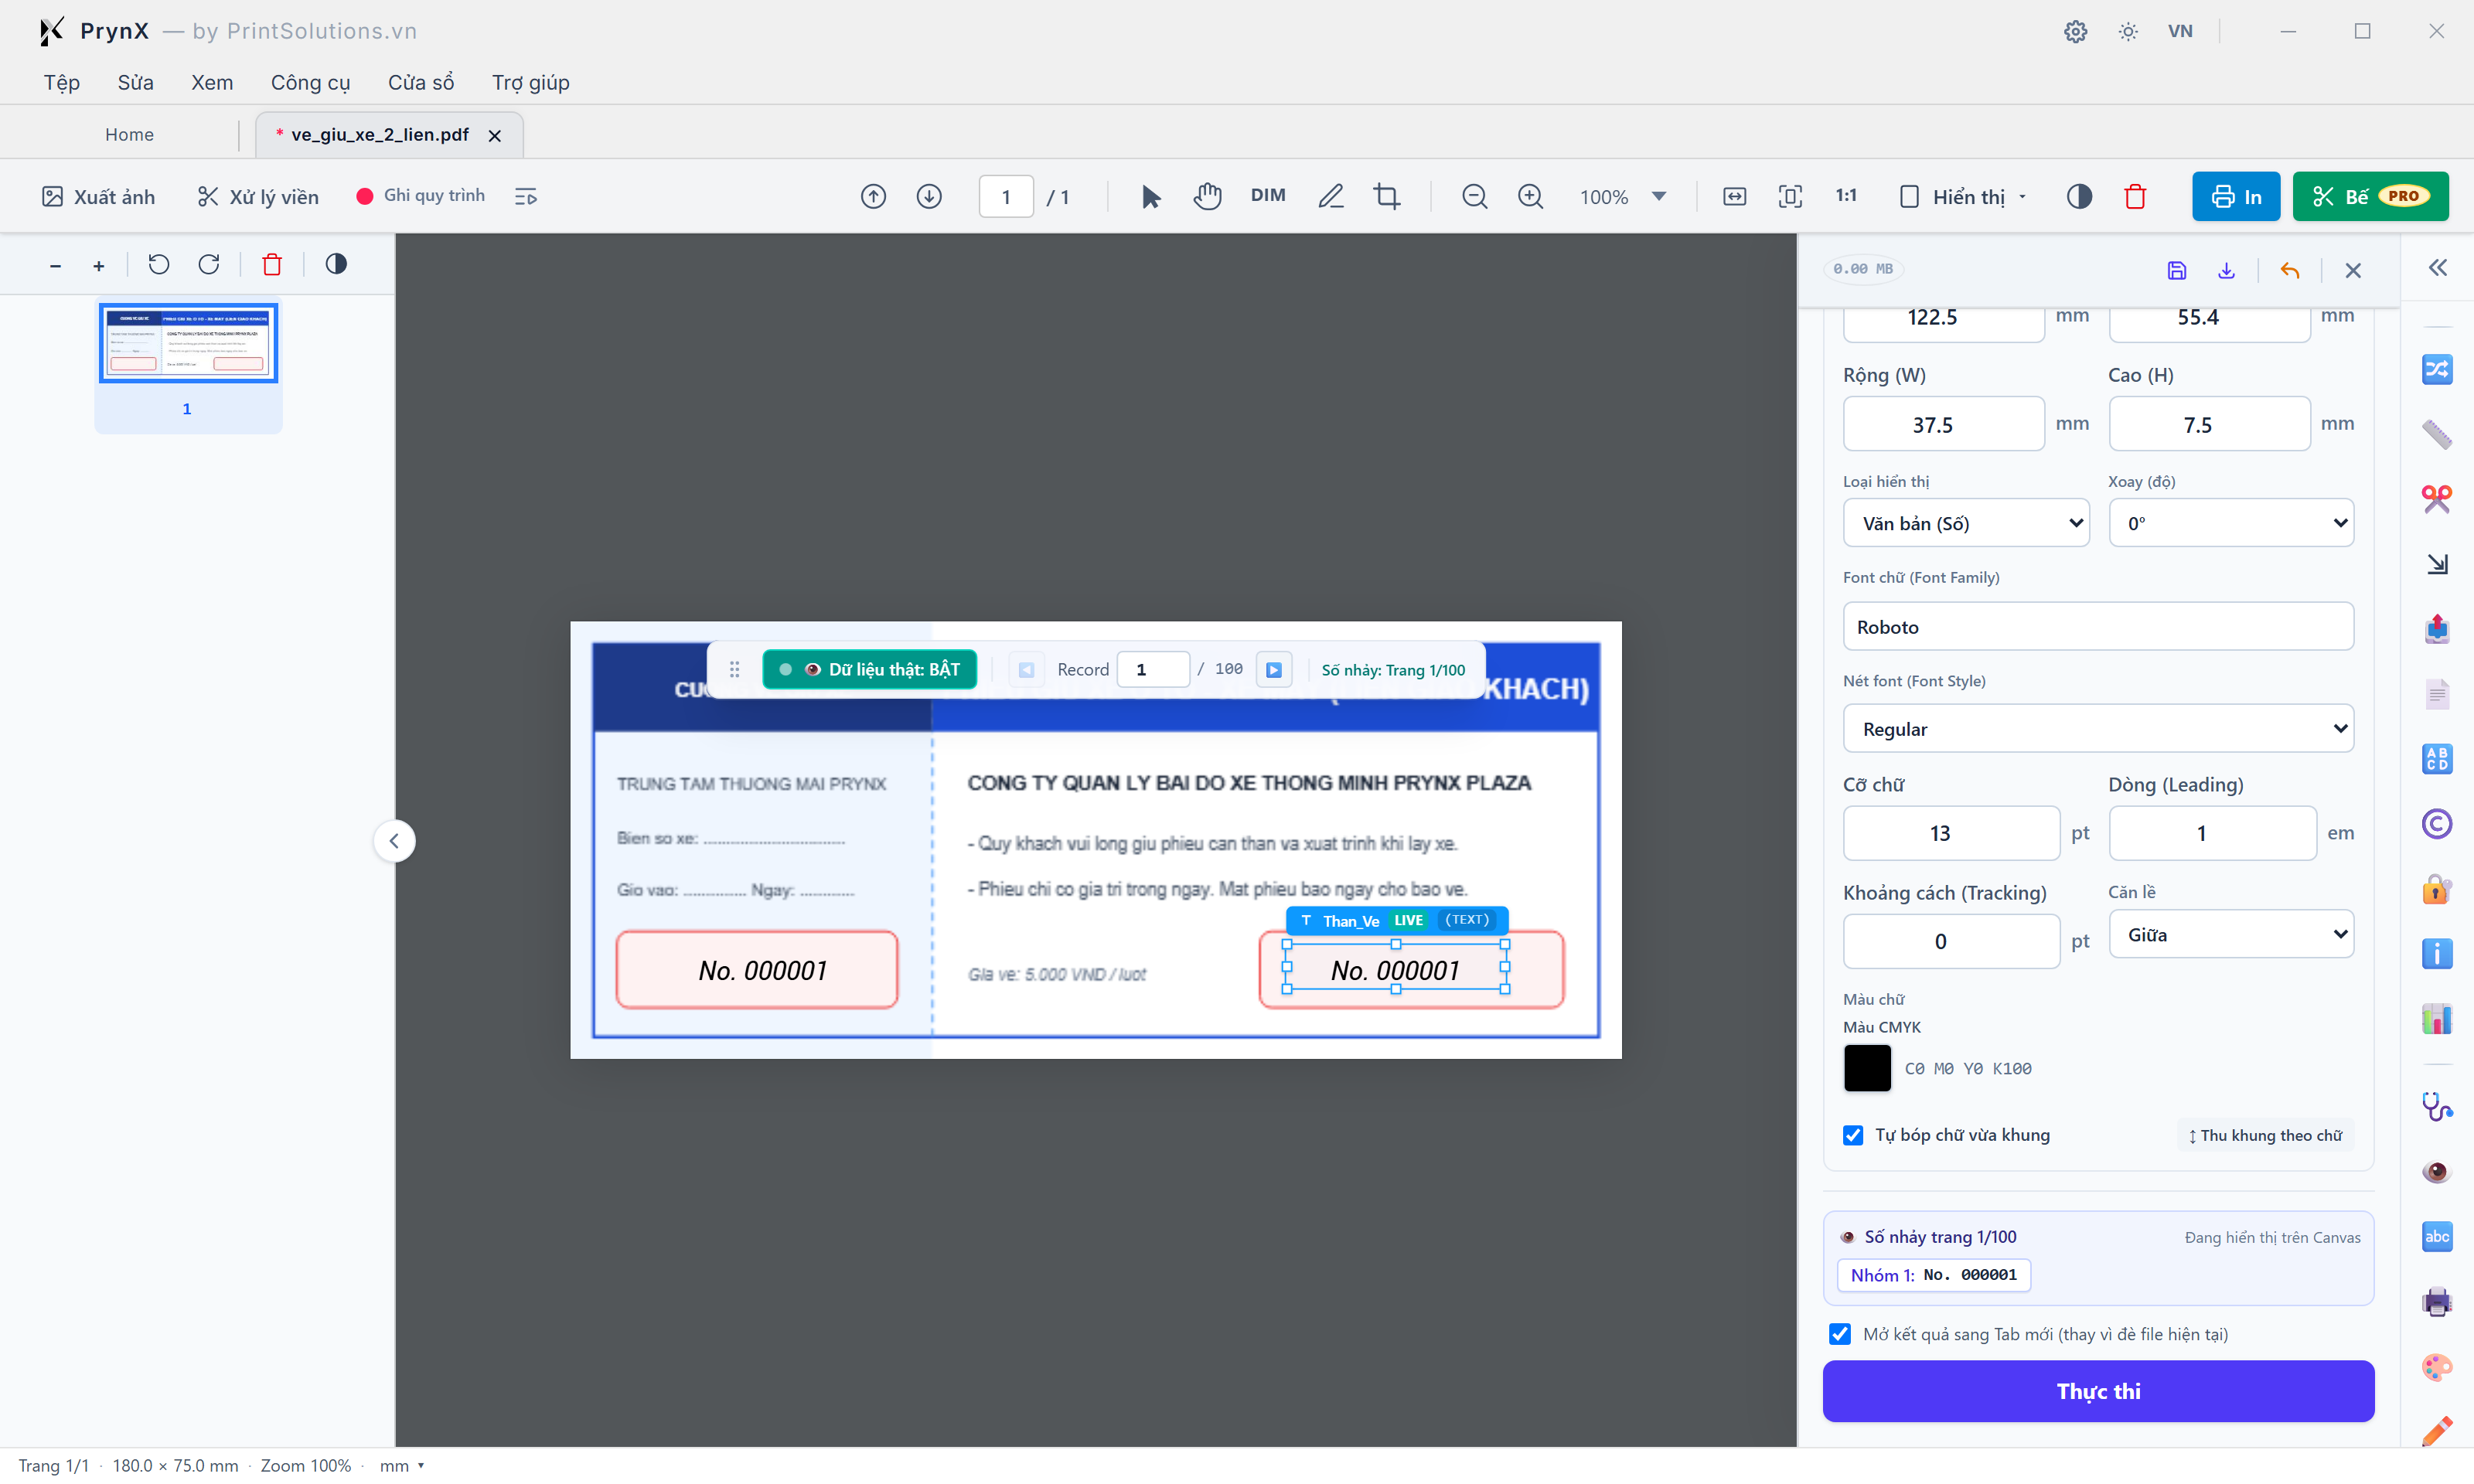Open the zoom percentage dropdown arrow

1659,197
